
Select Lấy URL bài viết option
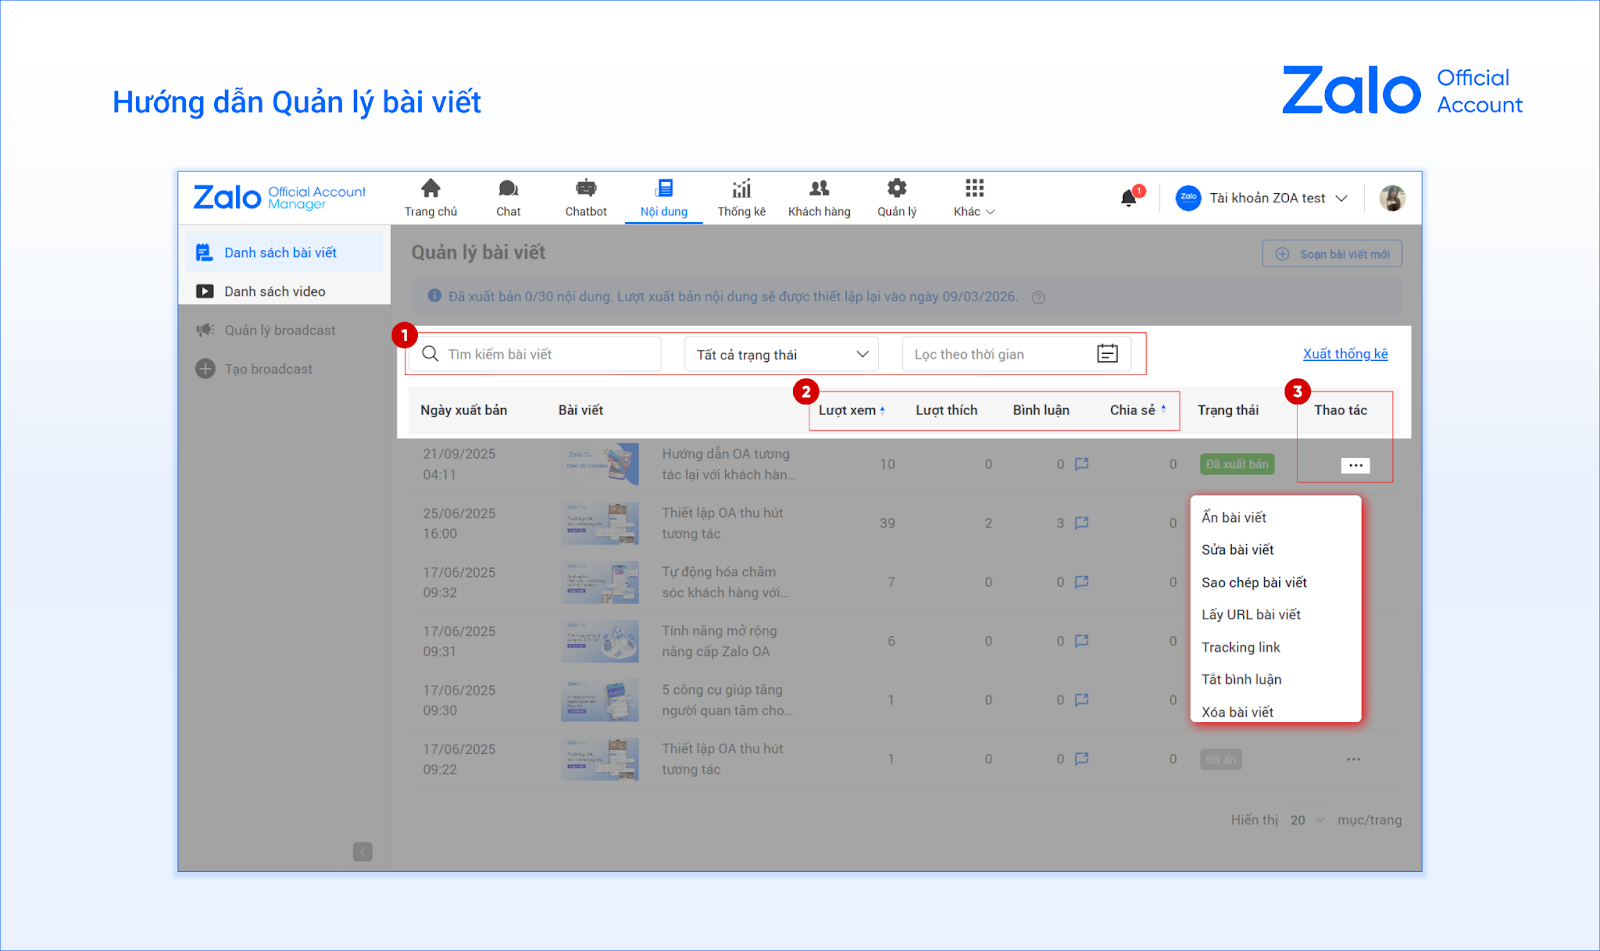[x=1251, y=615]
